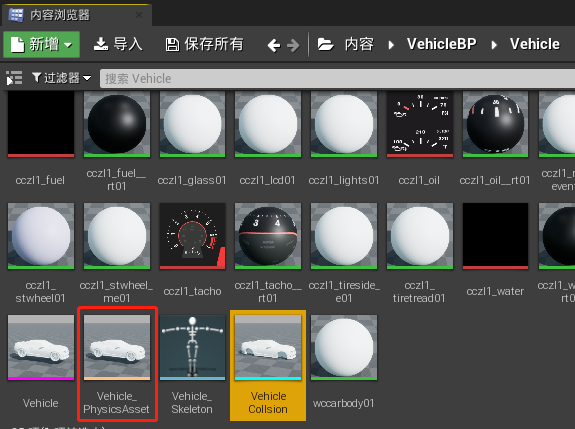Go back with the left arrow
The image size is (575, 429).
pos(274,45)
